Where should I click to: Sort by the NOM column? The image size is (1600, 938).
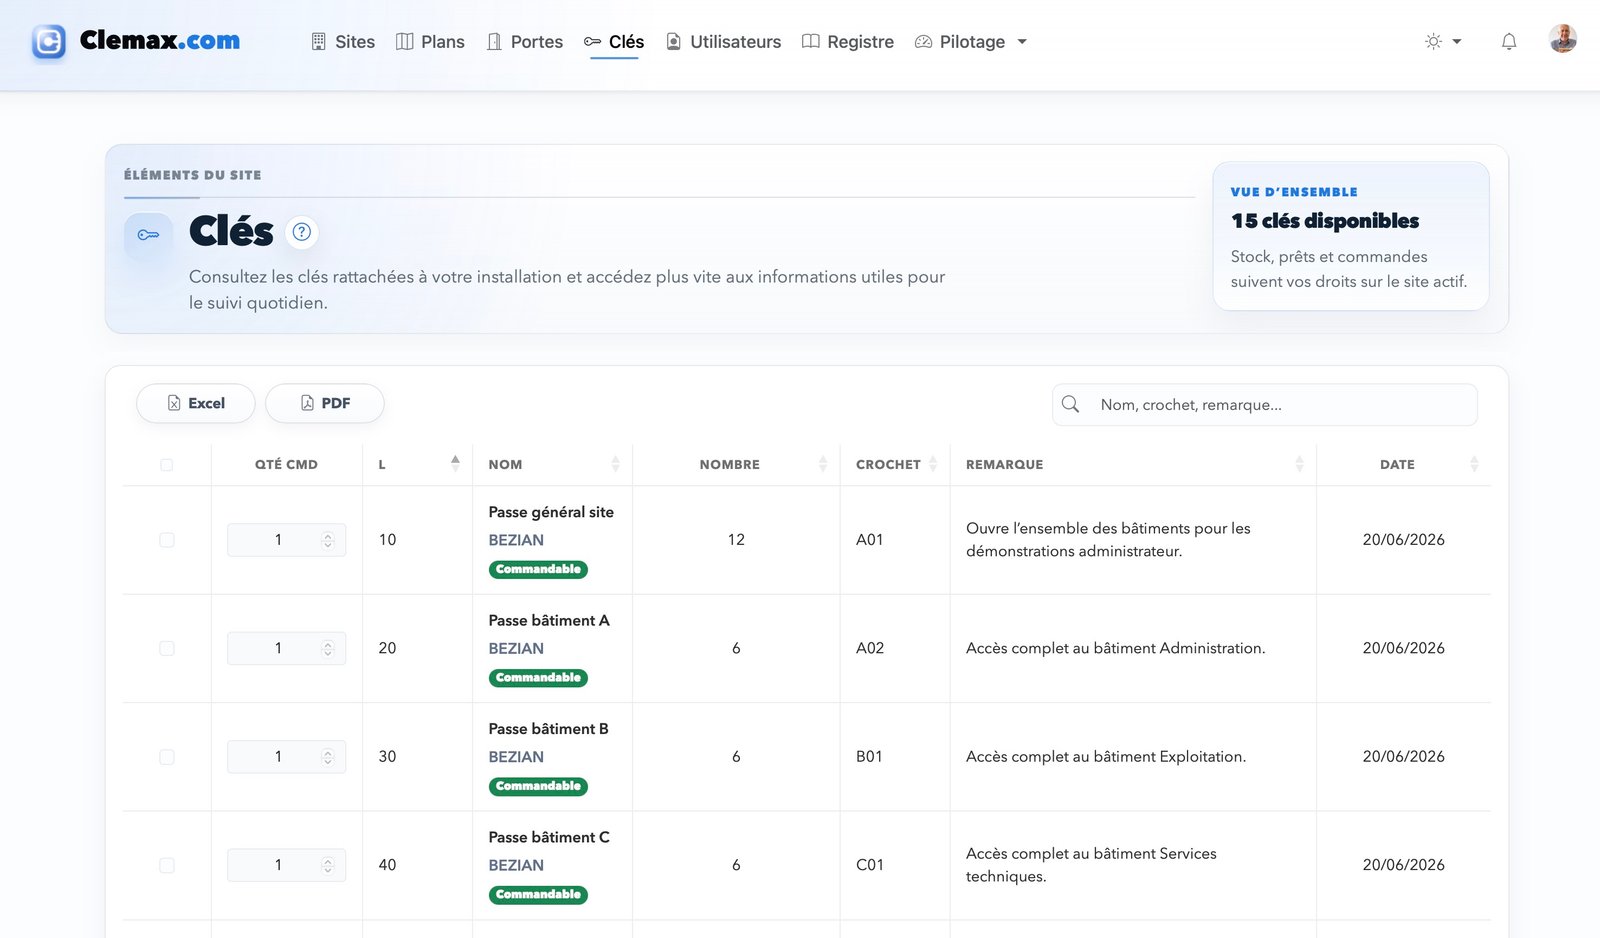[552, 464]
